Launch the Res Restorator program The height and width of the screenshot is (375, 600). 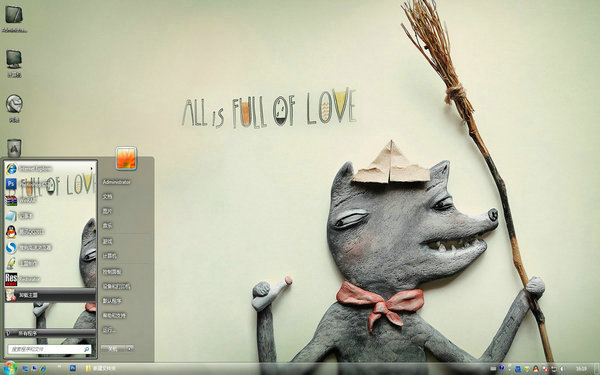click(50, 279)
